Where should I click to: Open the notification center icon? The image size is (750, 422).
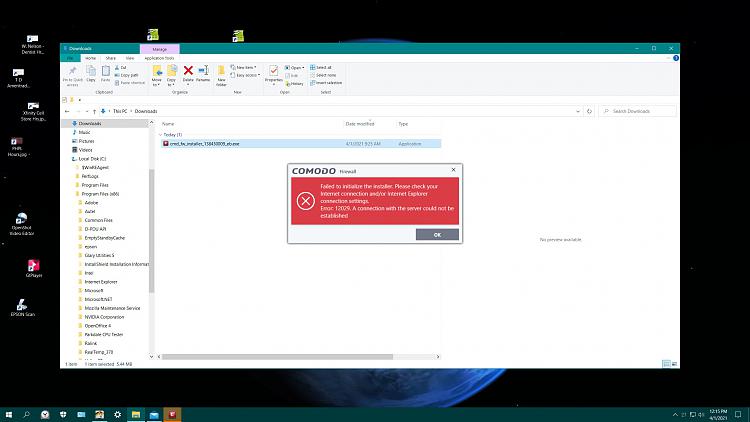tap(738, 414)
